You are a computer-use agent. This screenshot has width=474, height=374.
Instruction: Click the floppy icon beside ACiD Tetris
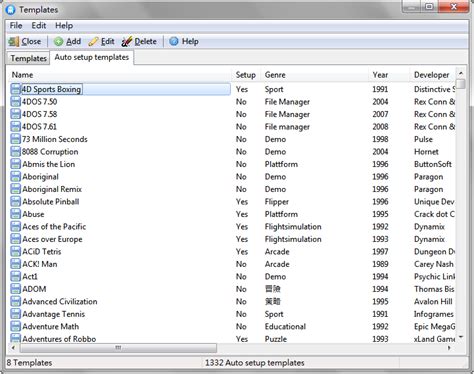coord(15,252)
